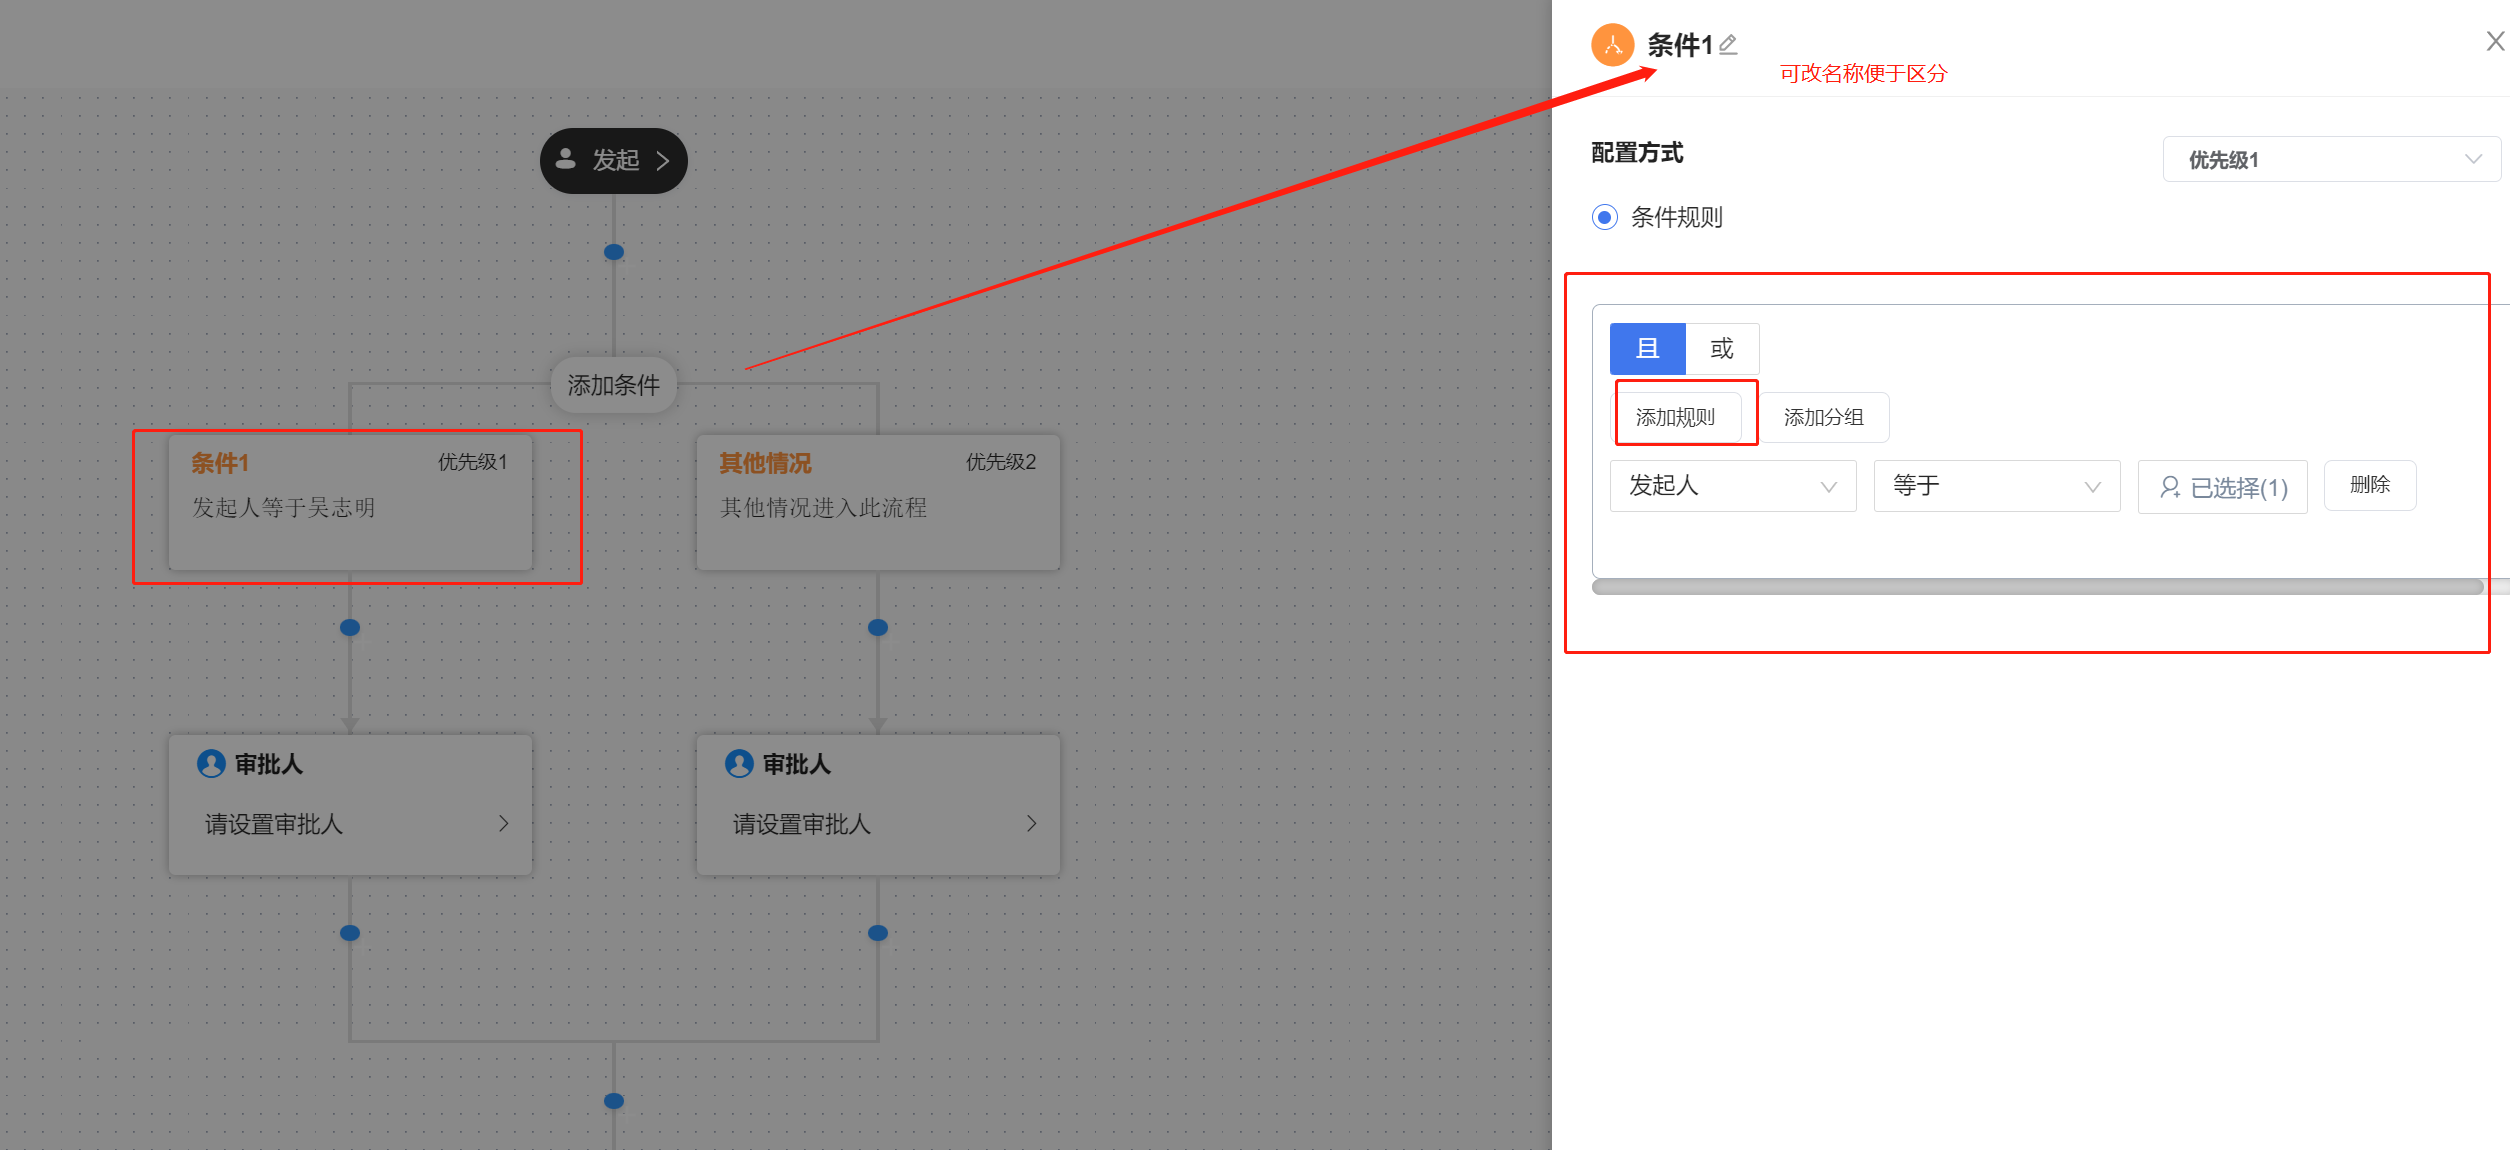Open the 优先级1 priority dropdown
2510x1150 pixels.
point(2332,160)
